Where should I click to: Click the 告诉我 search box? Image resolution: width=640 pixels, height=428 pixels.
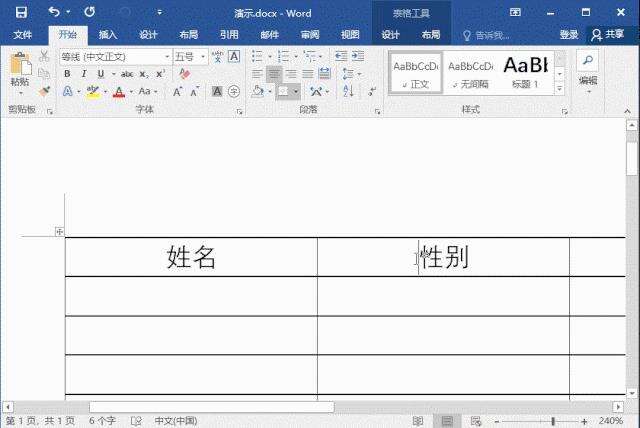pyautogui.click(x=486, y=35)
